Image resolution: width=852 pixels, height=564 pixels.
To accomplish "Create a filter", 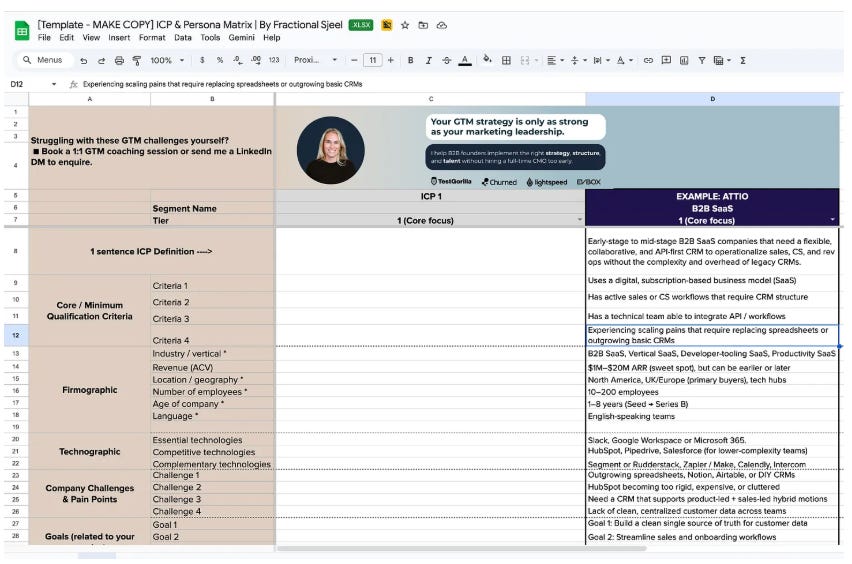I will click(x=702, y=60).
